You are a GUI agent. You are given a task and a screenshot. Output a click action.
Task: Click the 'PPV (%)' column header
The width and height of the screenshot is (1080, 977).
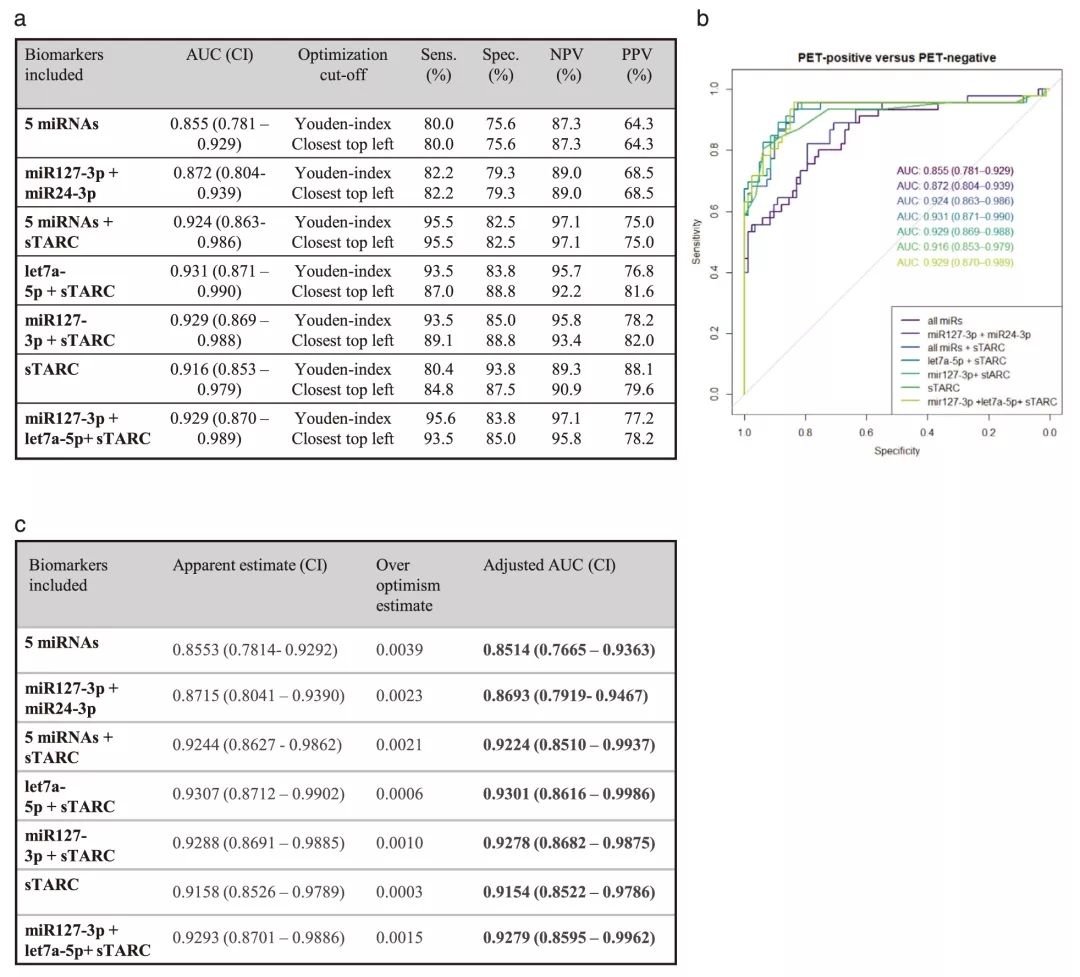click(636, 65)
